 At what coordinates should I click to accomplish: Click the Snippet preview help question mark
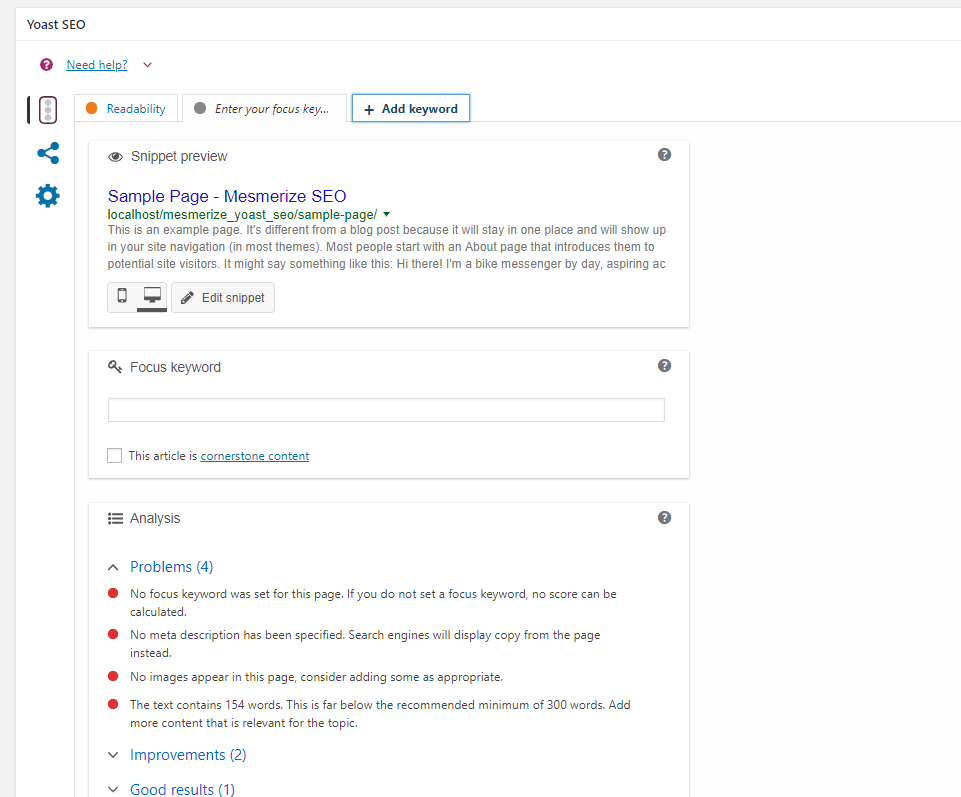[x=664, y=155]
